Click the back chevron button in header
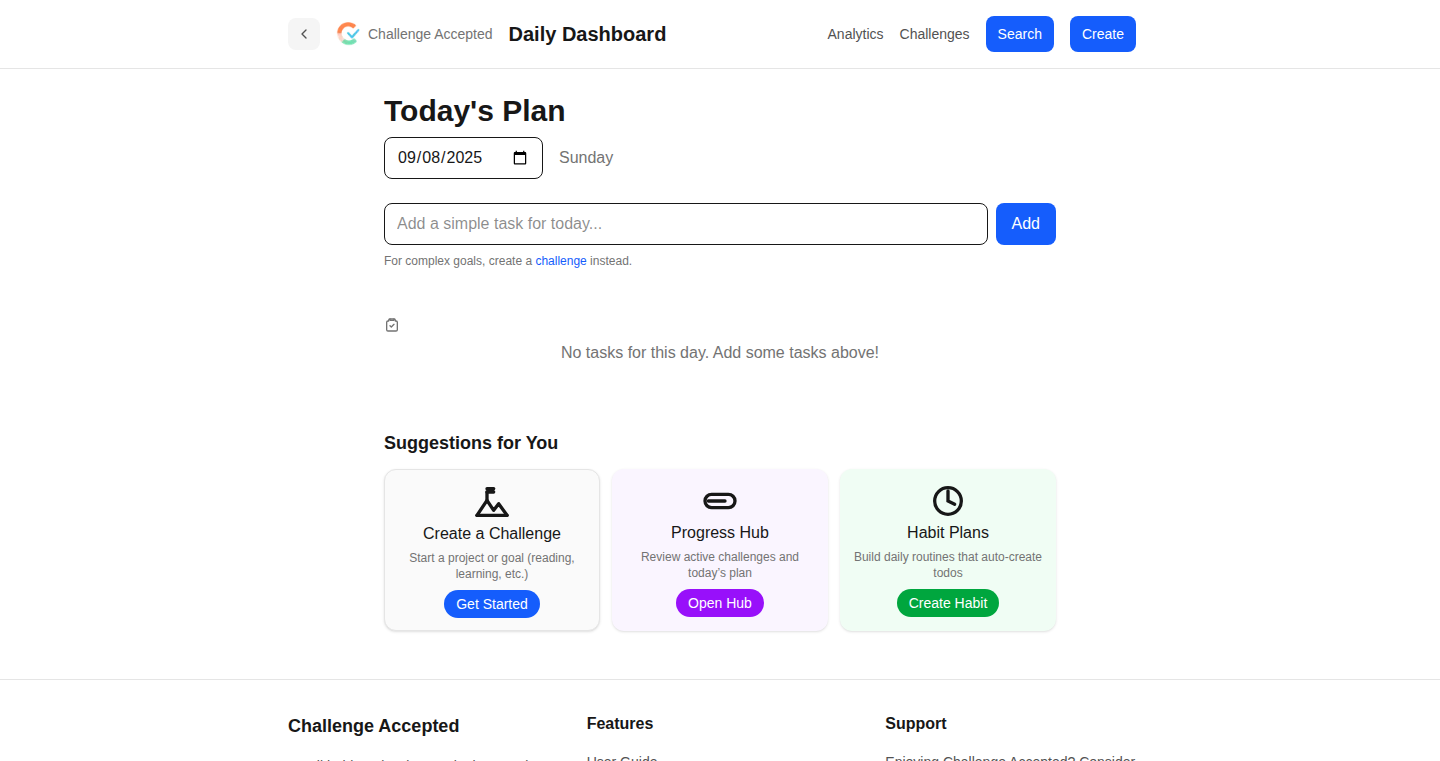The image size is (1440, 761). pyautogui.click(x=304, y=34)
